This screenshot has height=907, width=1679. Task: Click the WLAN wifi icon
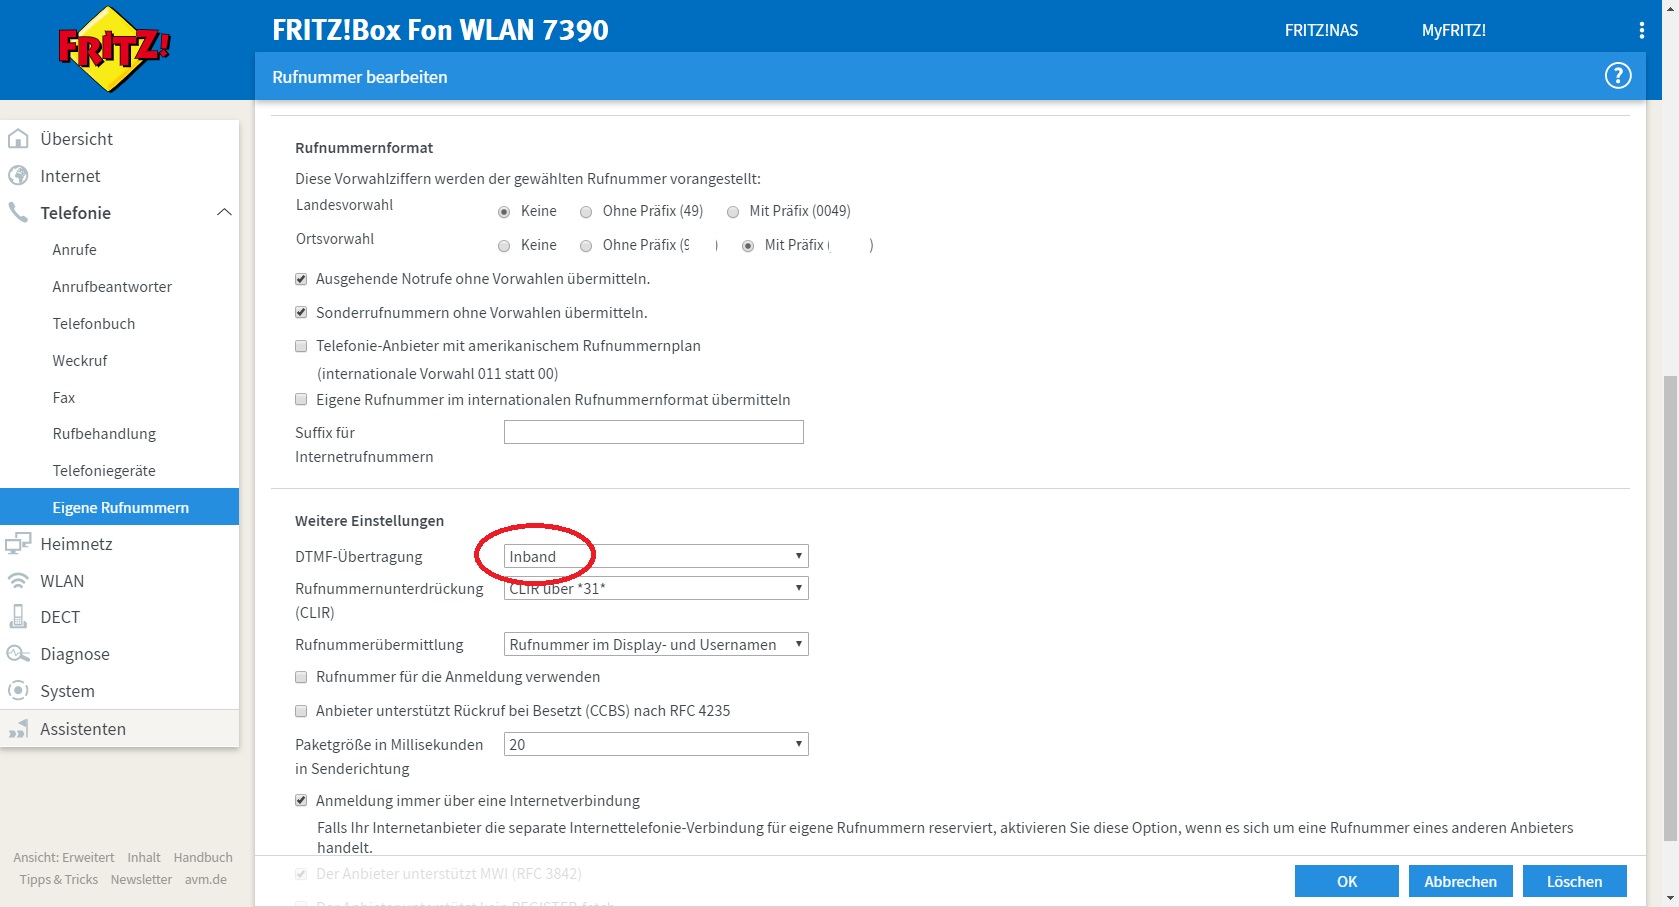(18, 581)
